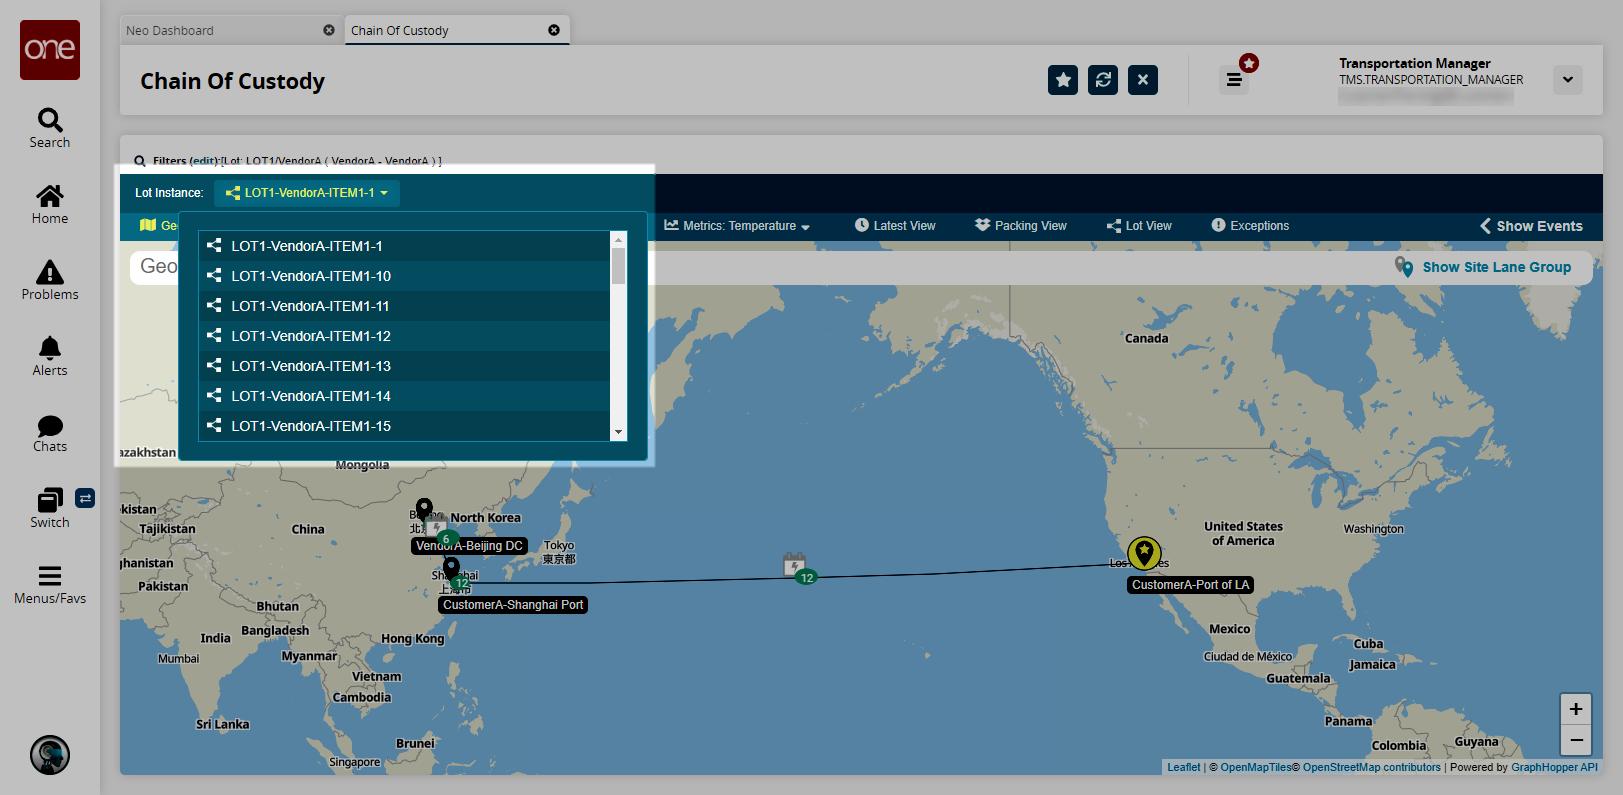Zoom in the map with plus button
Screen dimensions: 1623x795
pyautogui.click(x=1576, y=709)
